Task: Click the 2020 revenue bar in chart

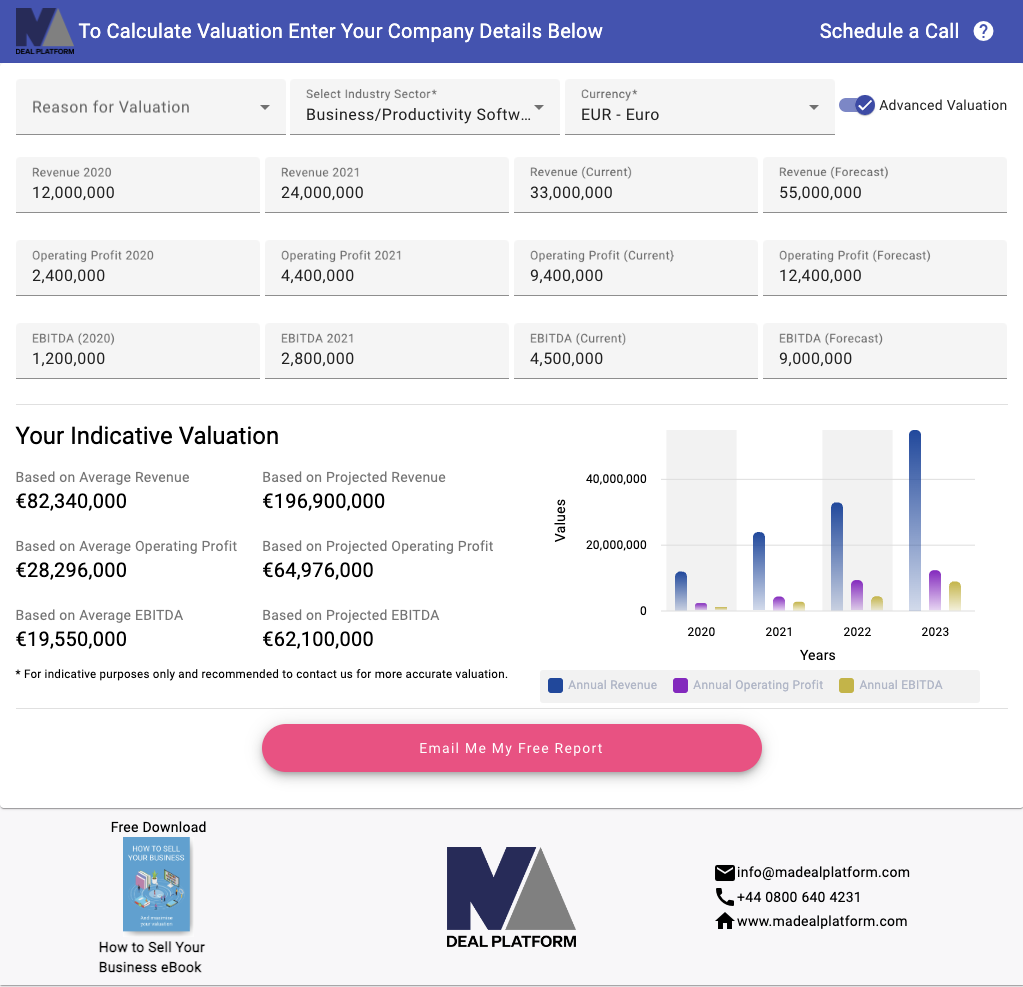Action: (680, 591)
